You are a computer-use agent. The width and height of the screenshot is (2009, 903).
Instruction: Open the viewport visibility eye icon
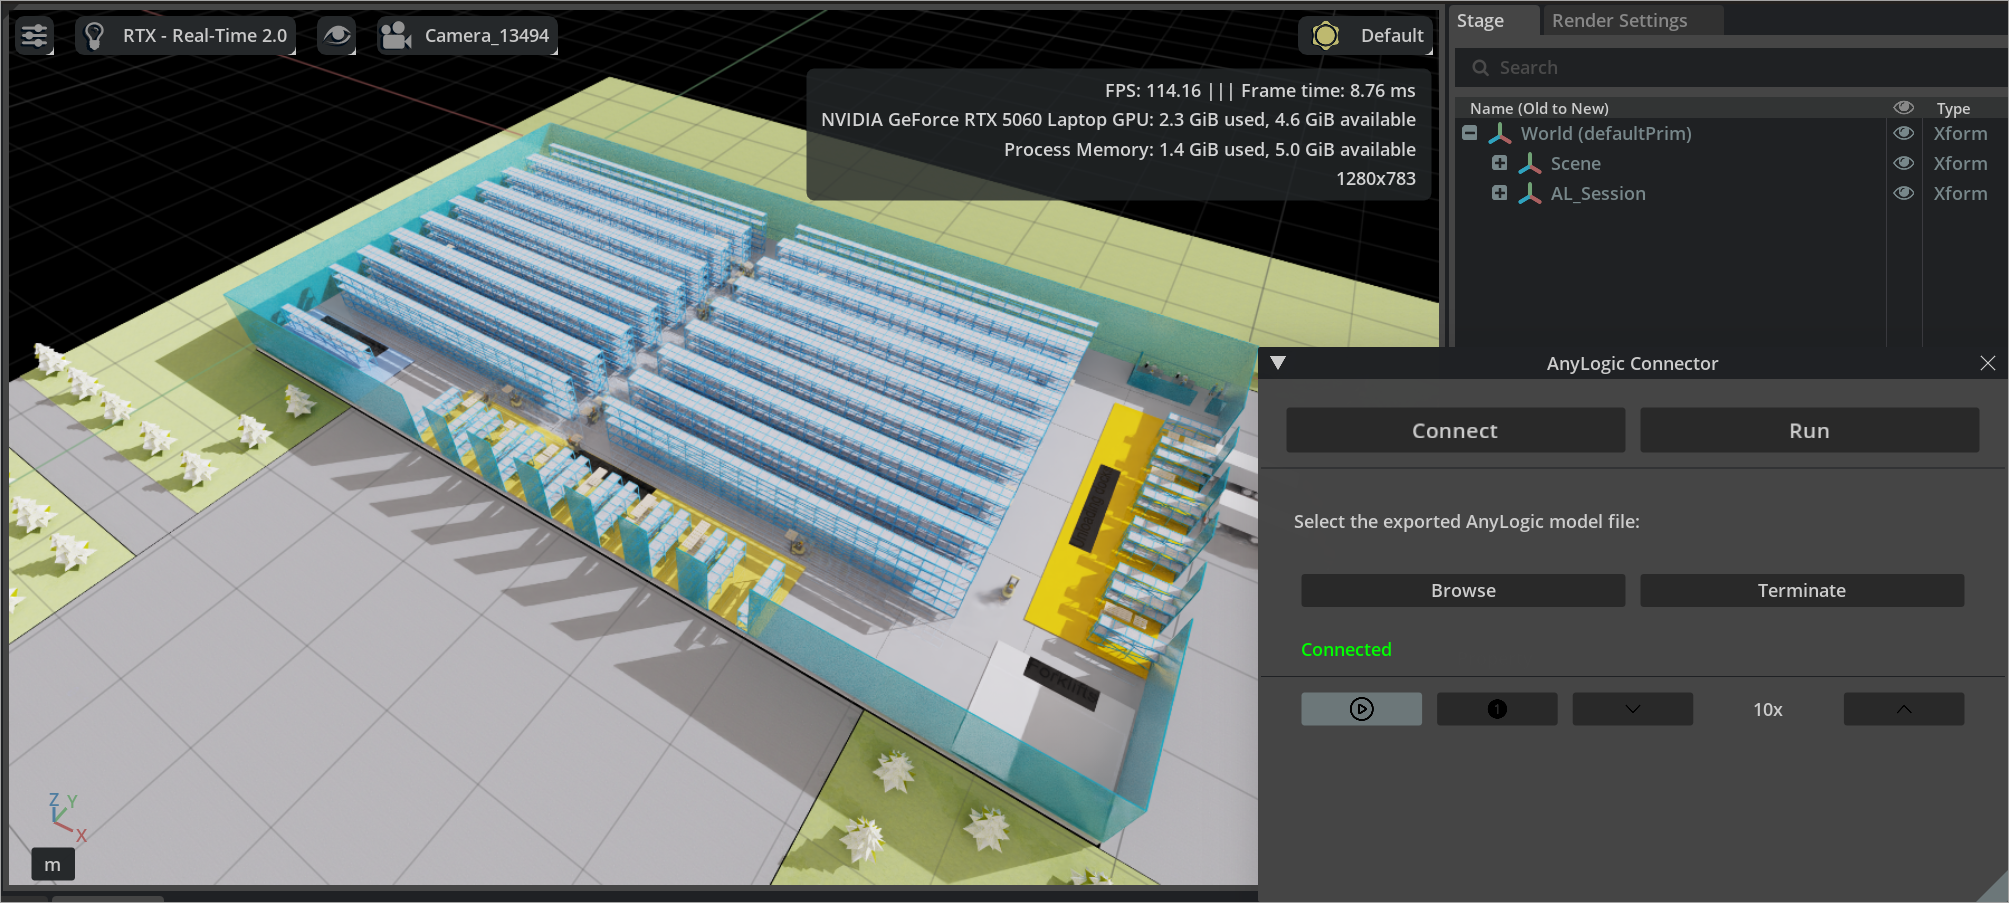336,35
